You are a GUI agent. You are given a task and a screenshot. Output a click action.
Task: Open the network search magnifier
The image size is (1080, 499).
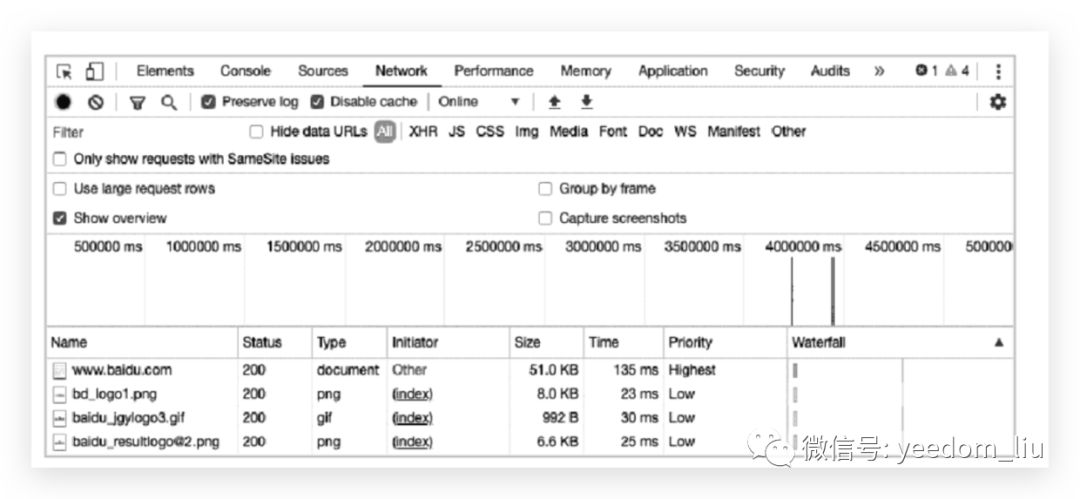pyautogui.click(x=169, y=102)
